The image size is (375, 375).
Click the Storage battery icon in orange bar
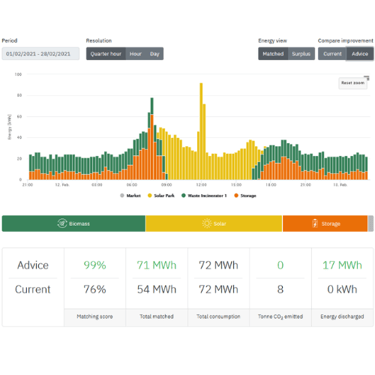[315, 223]
